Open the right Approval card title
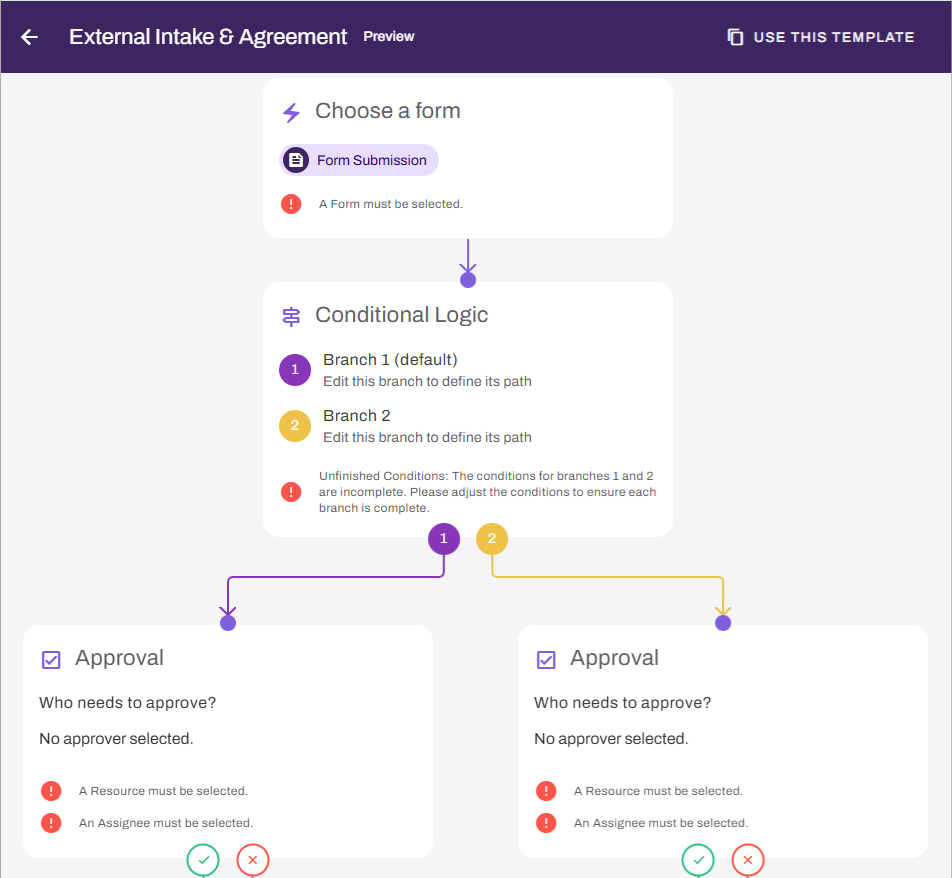This screenshot has width=952, height=878. 614,658
